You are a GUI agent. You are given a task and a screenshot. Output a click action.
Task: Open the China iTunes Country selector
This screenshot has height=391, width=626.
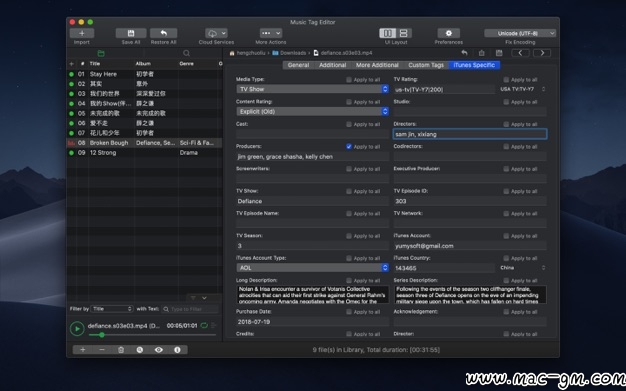pyautogui.click(x=522, y=268)
